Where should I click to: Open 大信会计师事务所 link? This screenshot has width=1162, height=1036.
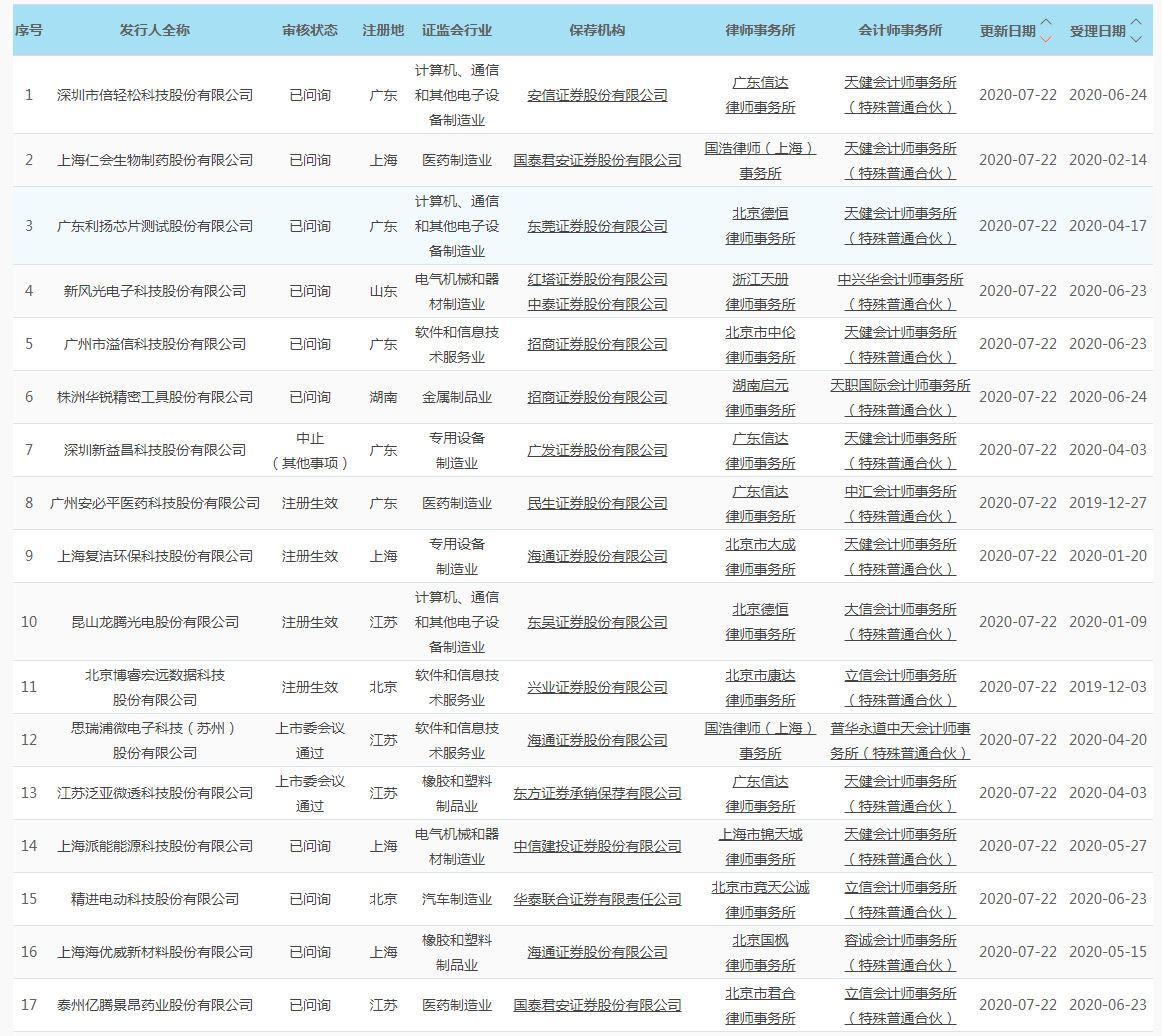click(900, 622)
